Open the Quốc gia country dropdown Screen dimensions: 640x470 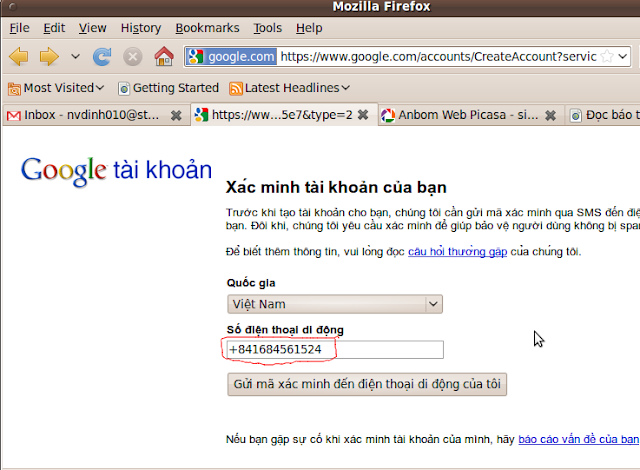tap(335, 304)
